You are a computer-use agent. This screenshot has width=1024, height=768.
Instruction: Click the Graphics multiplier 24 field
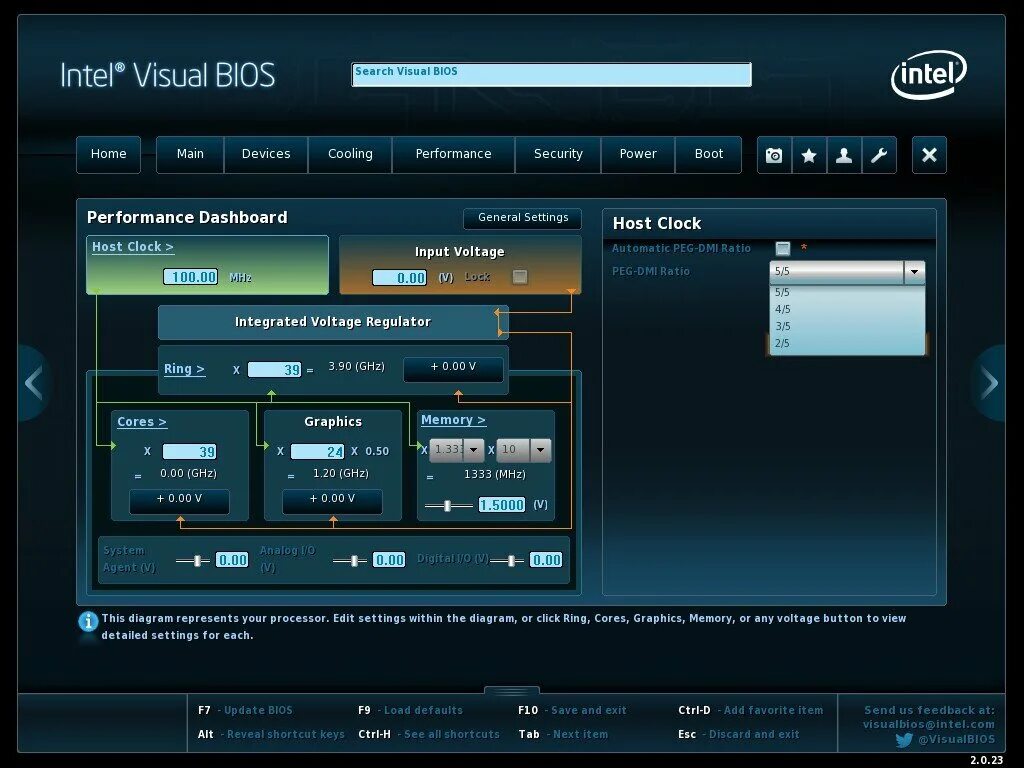click(x=317, y=452)
